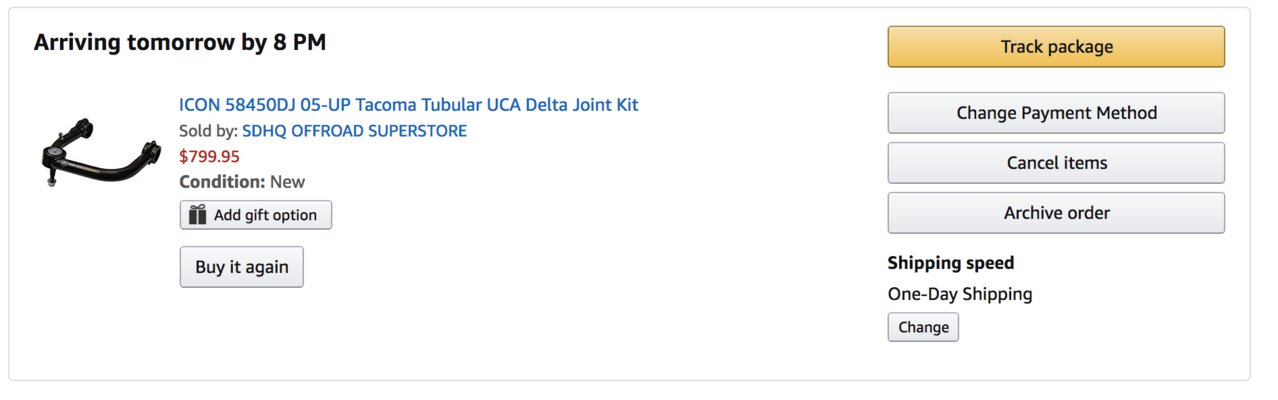Viewport: 1278px width, 400px height.
Task: Track the package
Action: (1056, 47)
